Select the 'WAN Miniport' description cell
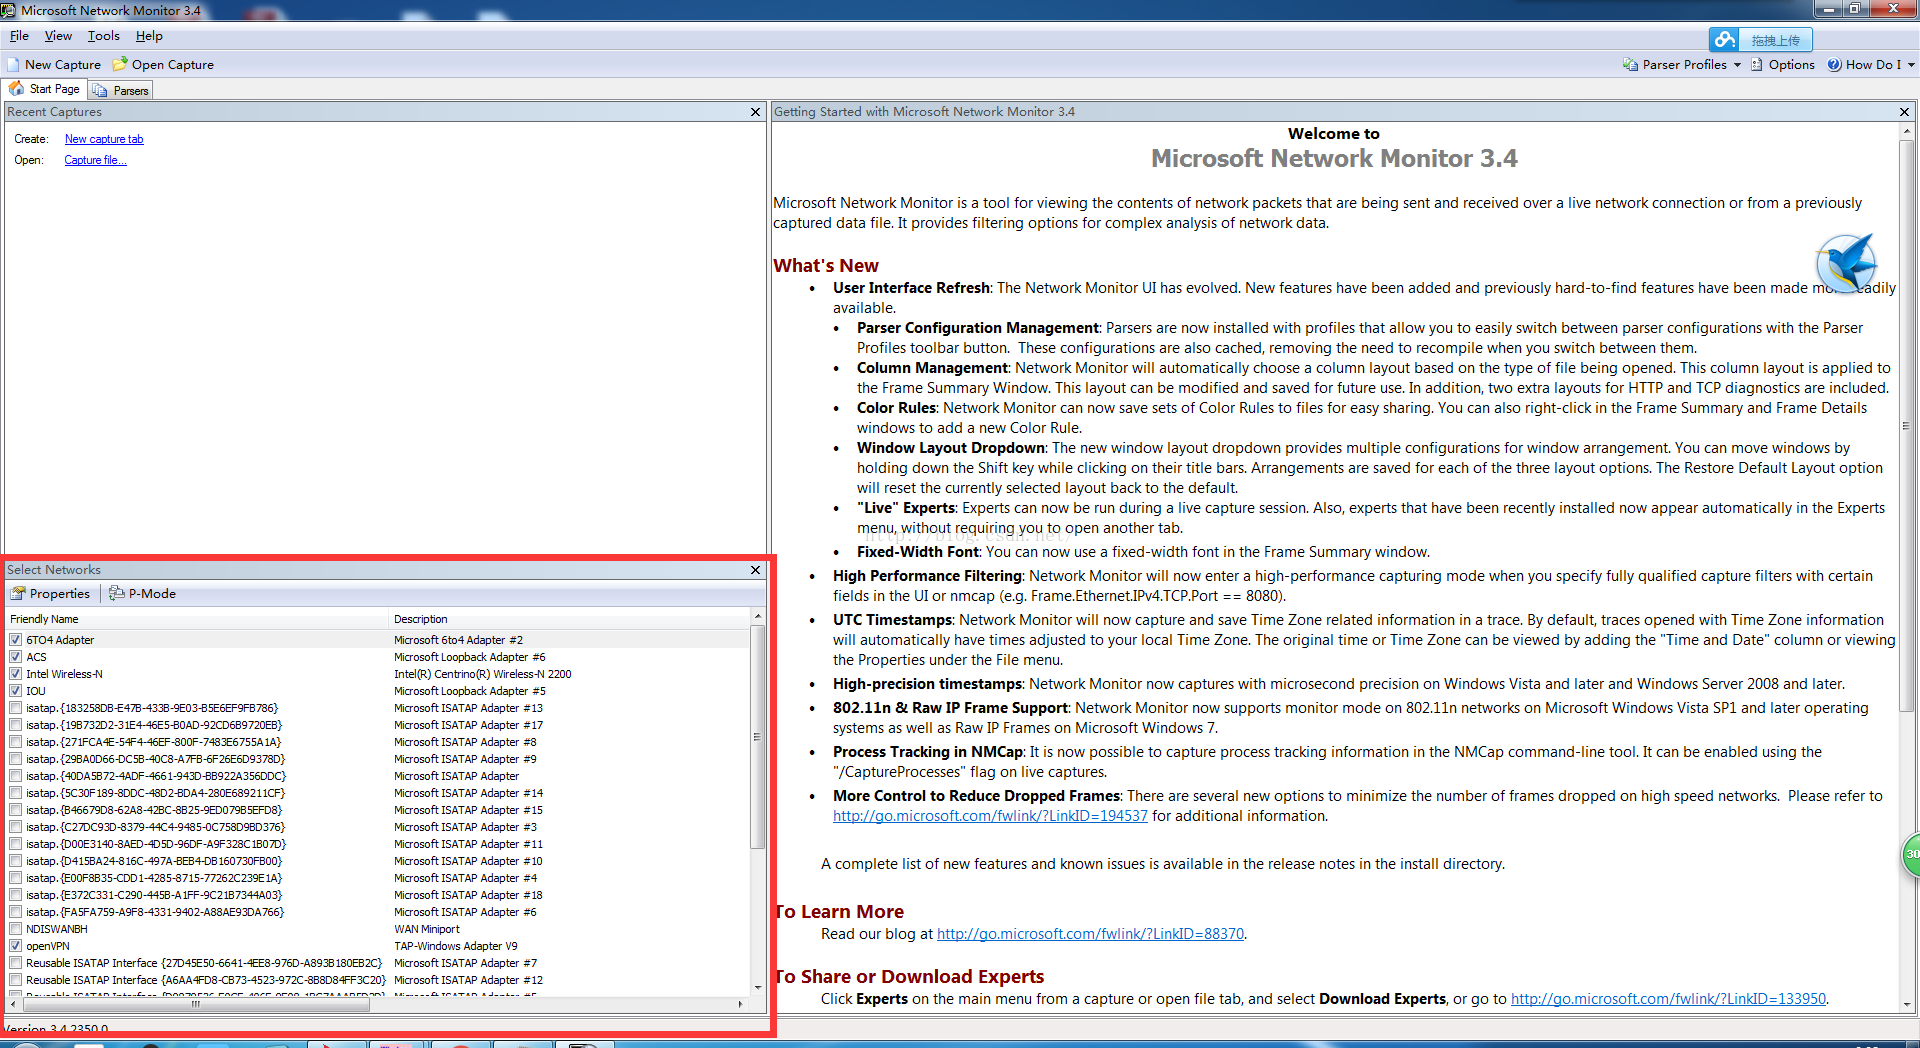The height and width of the screenshot is (1048, 1920). [x=427, y=929]
